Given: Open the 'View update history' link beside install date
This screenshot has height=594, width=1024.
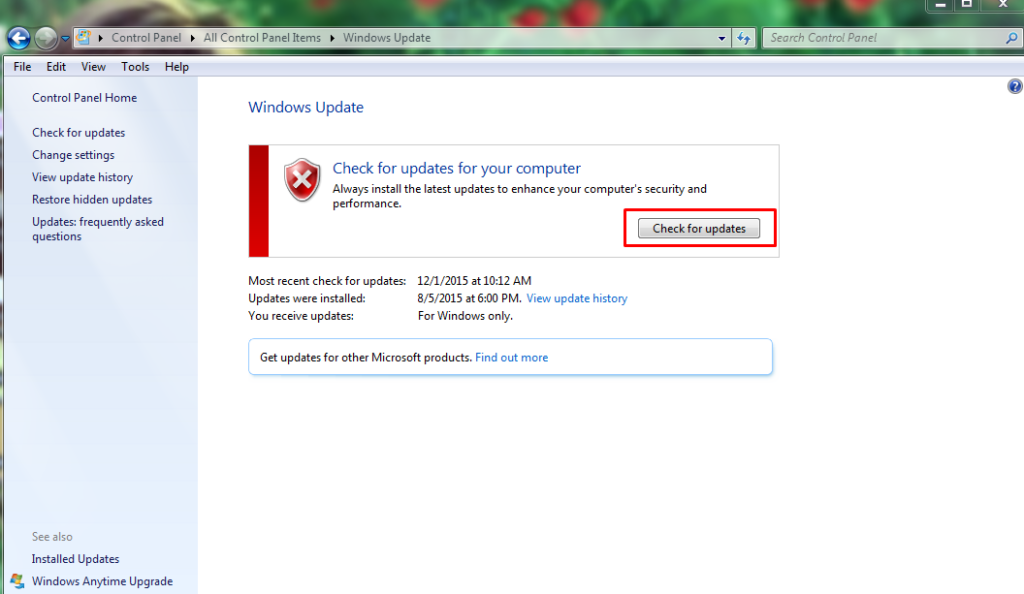Looking at the screenshot, I should coord(577,298).
